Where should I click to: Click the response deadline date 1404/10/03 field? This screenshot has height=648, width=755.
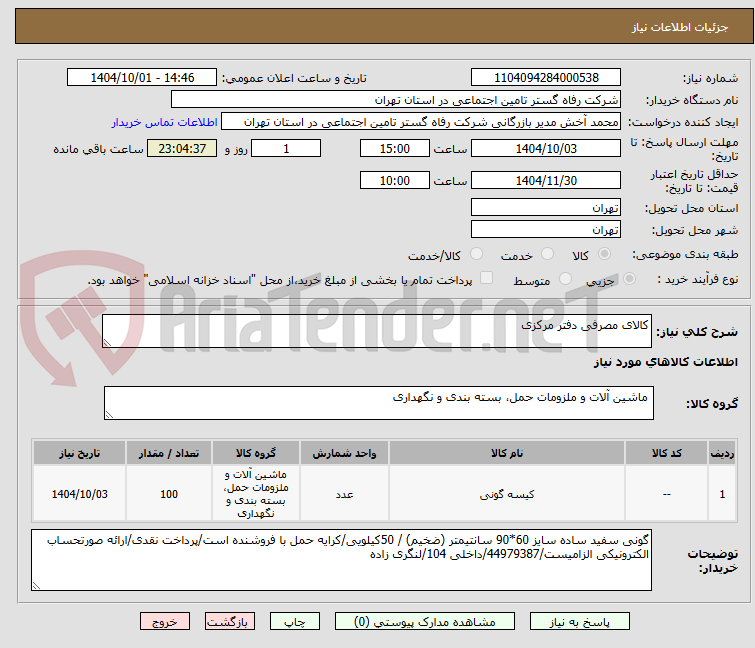point(546,148)
